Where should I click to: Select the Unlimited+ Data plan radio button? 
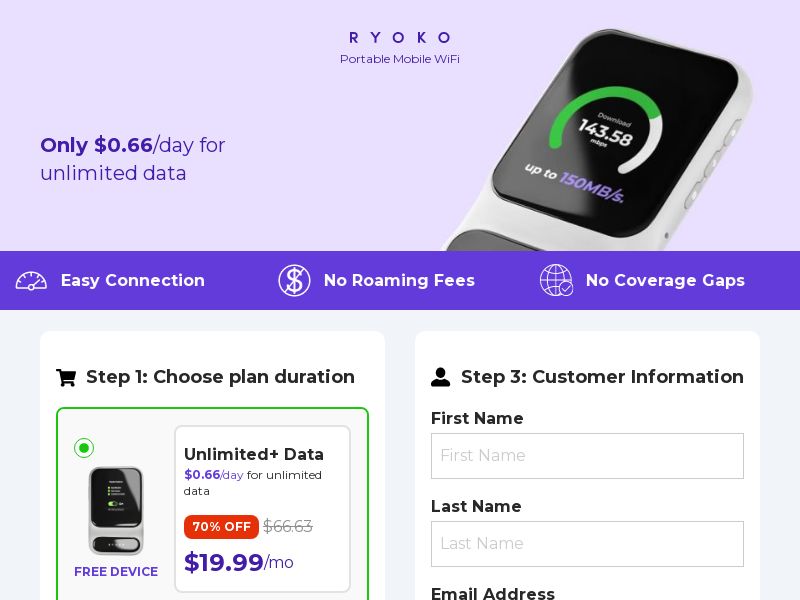coord(84,448)
